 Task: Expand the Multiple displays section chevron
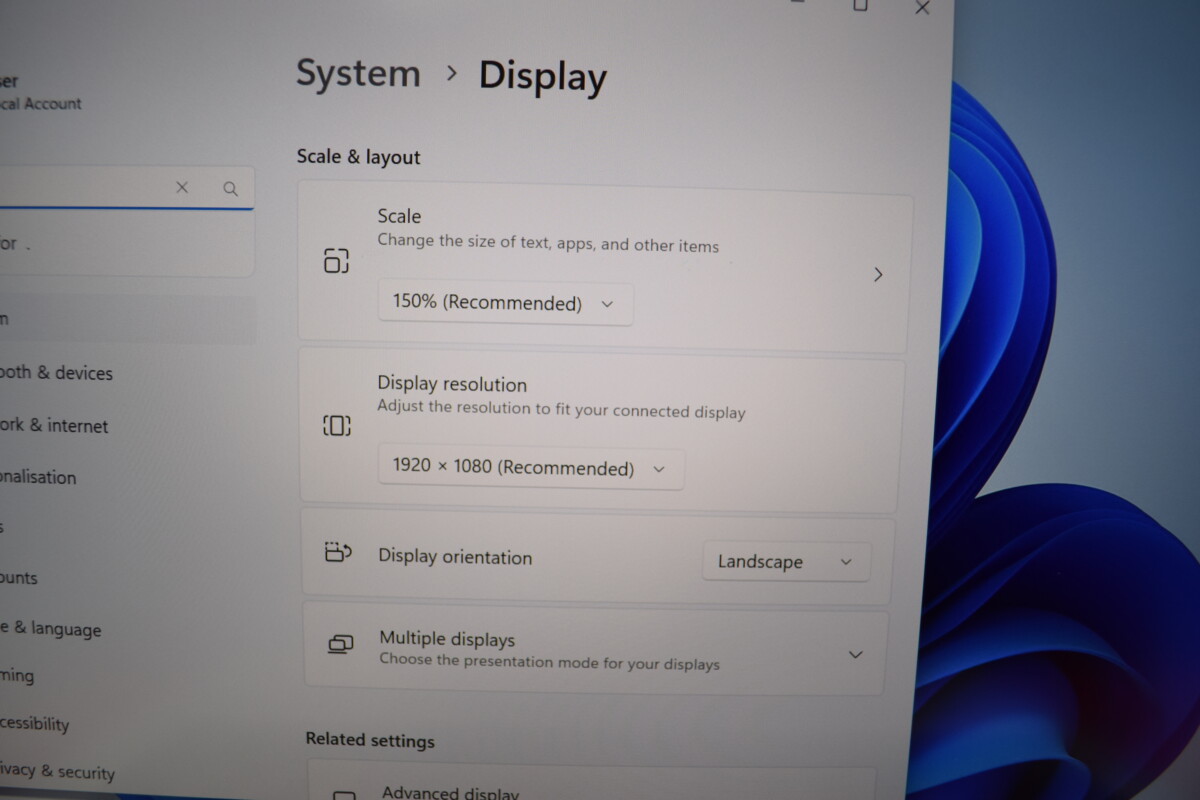coord(855,655)
